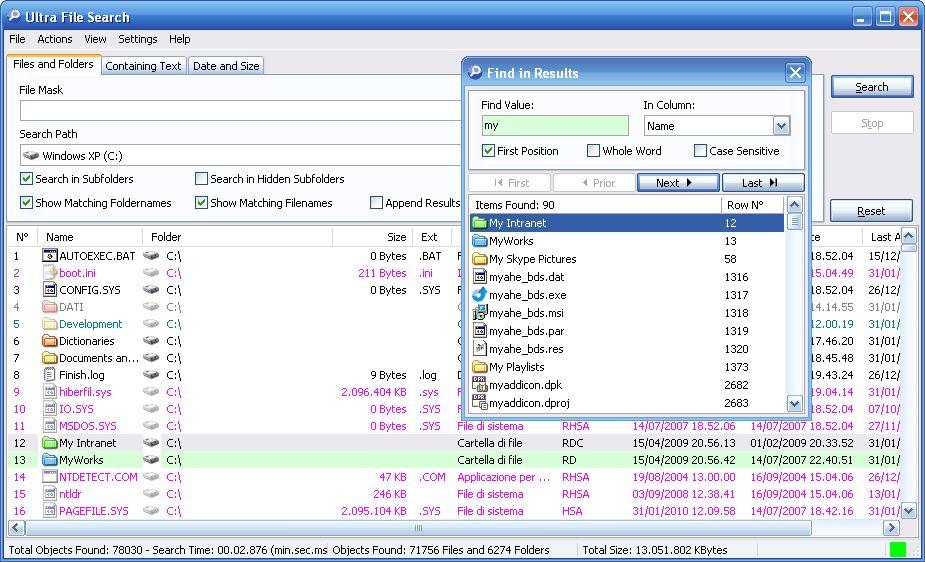Image resolution: width=925 pixels, height=562 pixels.
Task: Click the My Skype Pictures folder icon
Action: [x=480, y=258]
